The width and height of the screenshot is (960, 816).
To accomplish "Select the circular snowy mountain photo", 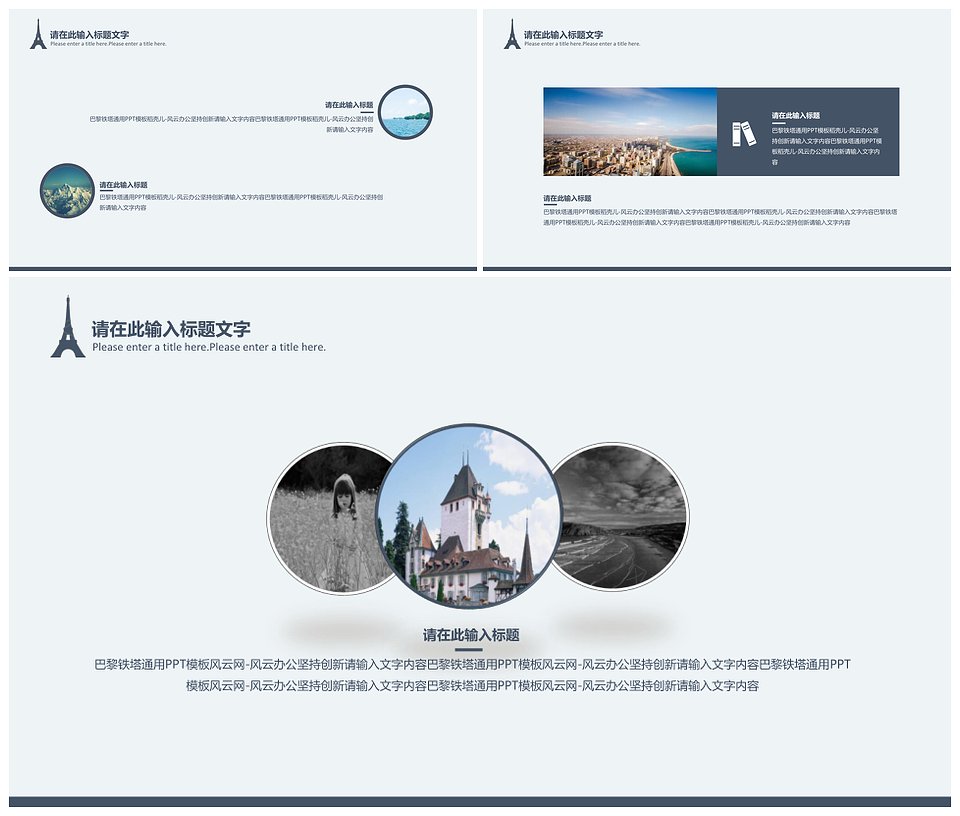I will point(67,190).
